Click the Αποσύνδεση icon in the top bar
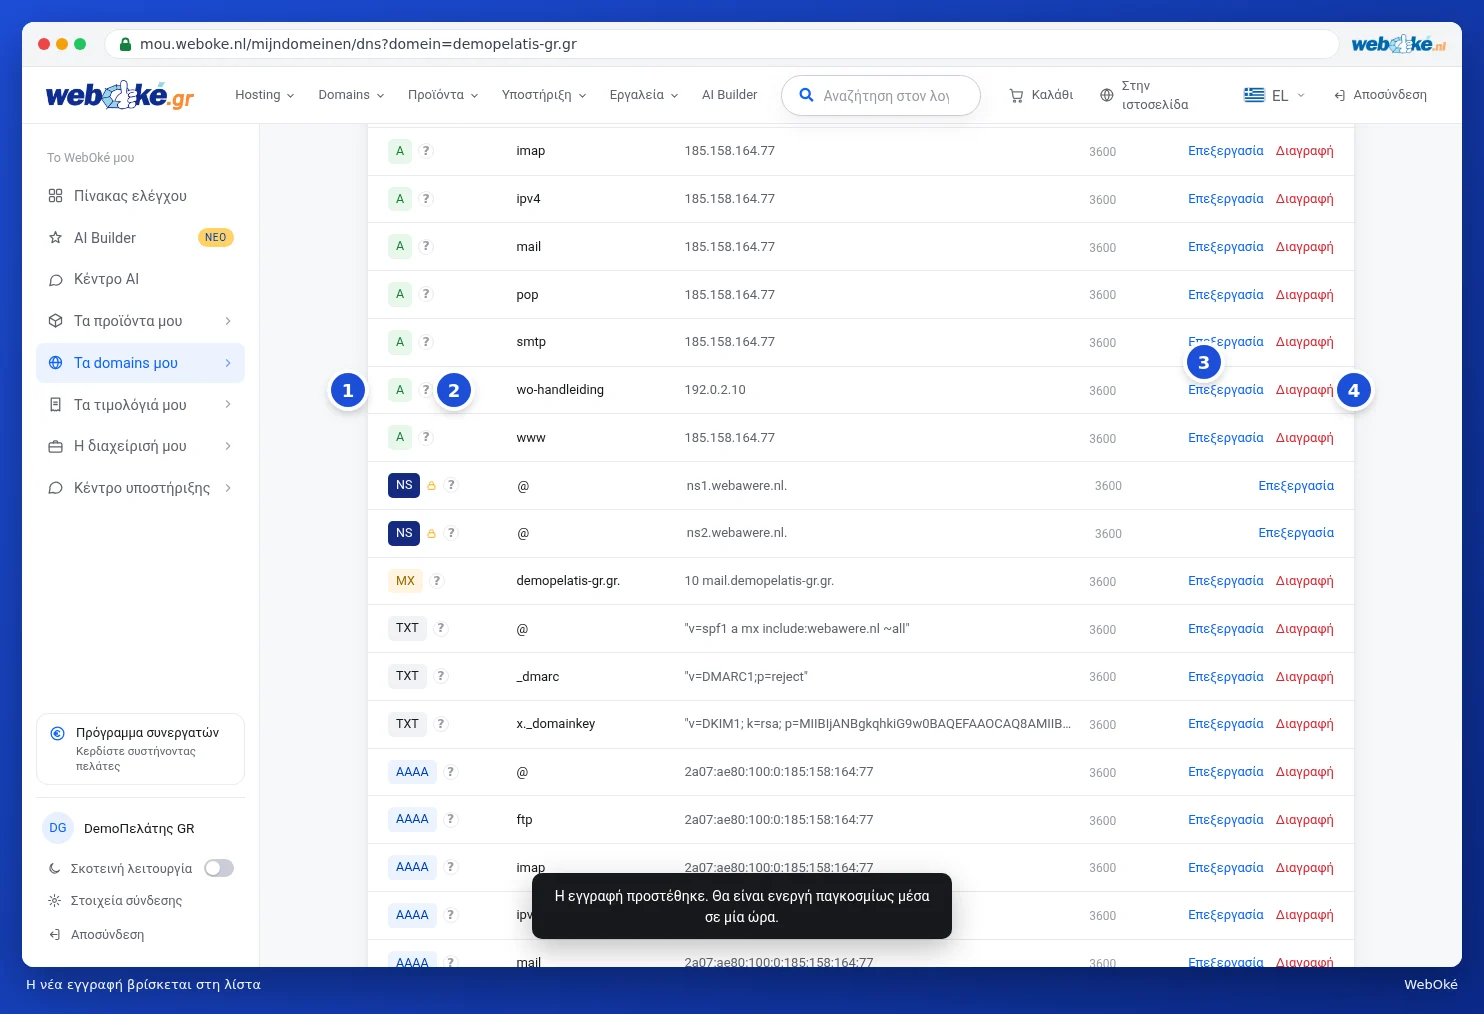Viewport: 1484px width, 1014px height. click(x=1340, y=95)
